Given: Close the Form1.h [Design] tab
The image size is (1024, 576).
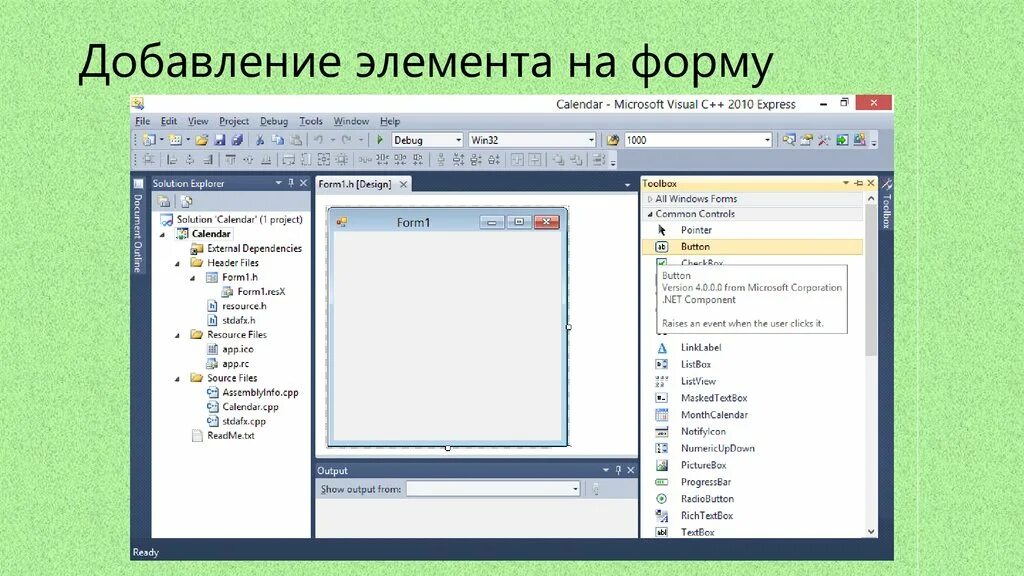Looking at the screenshot, I should [x=404, y=184].
